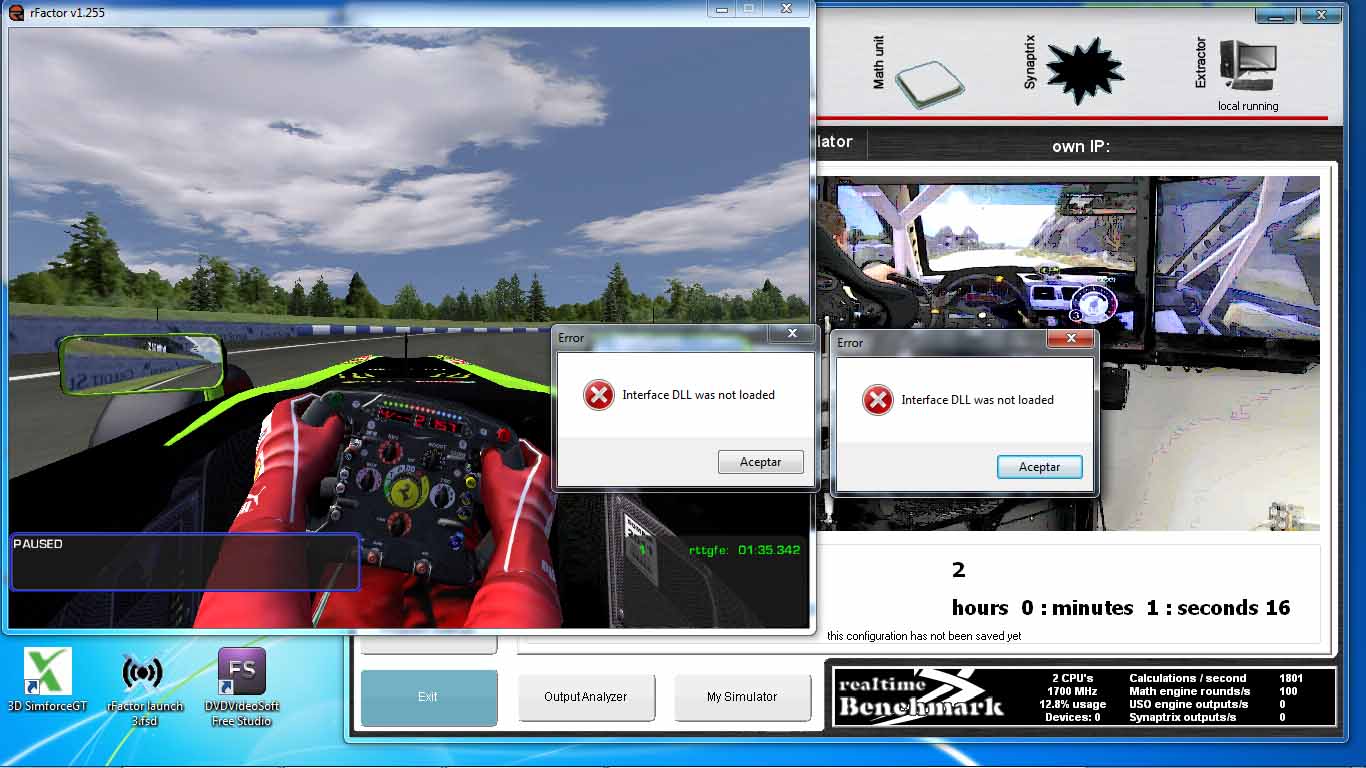
Task: Open the rFactor launch 3.fsd desktop file
Action: (143, 672)
